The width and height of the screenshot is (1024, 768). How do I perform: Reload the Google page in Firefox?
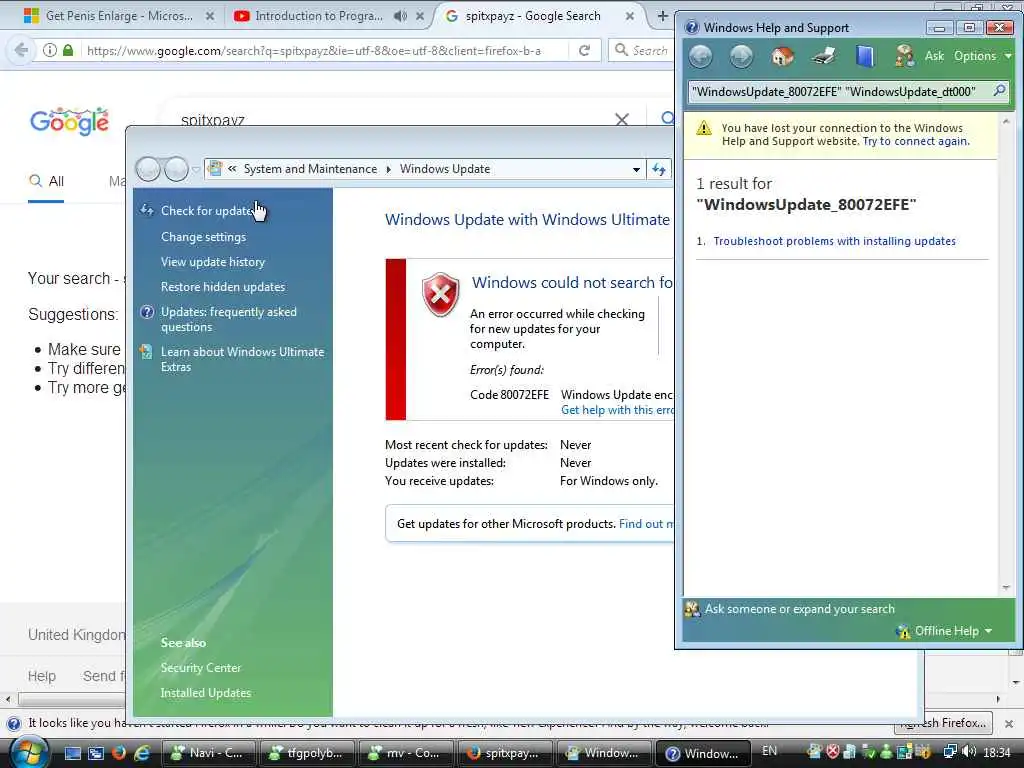click(584, 50)
